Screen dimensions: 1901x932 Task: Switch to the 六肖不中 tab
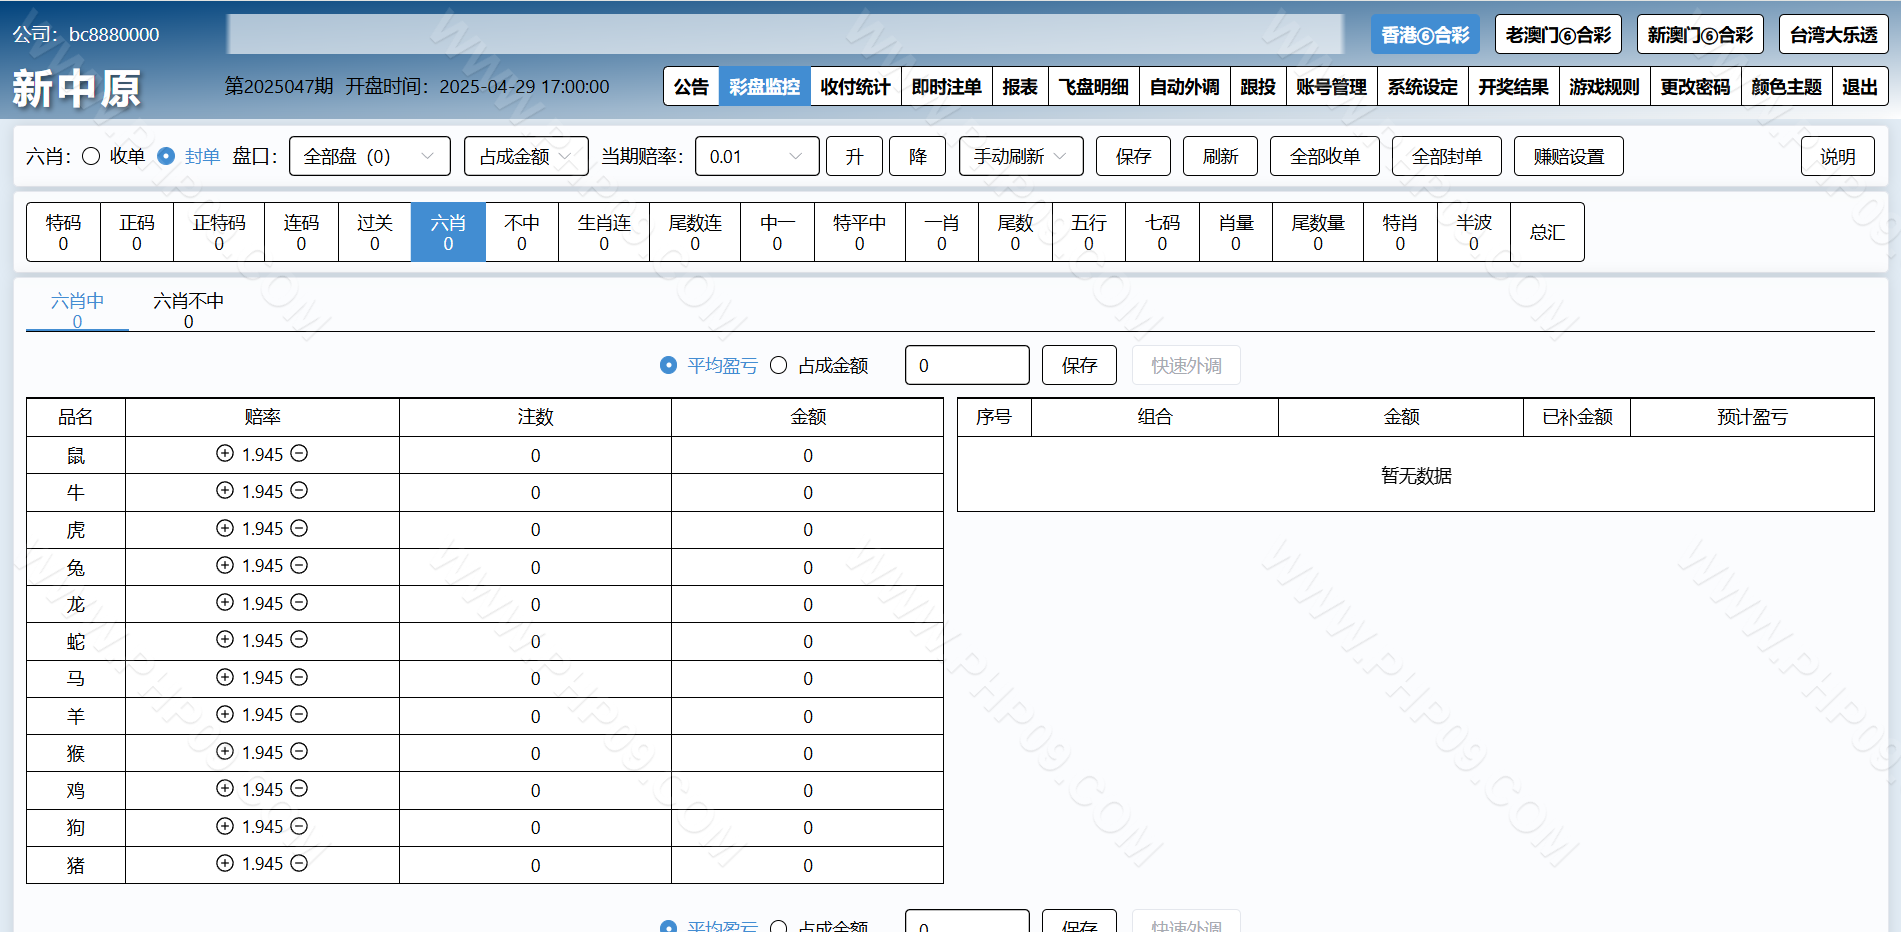point(188,309)
